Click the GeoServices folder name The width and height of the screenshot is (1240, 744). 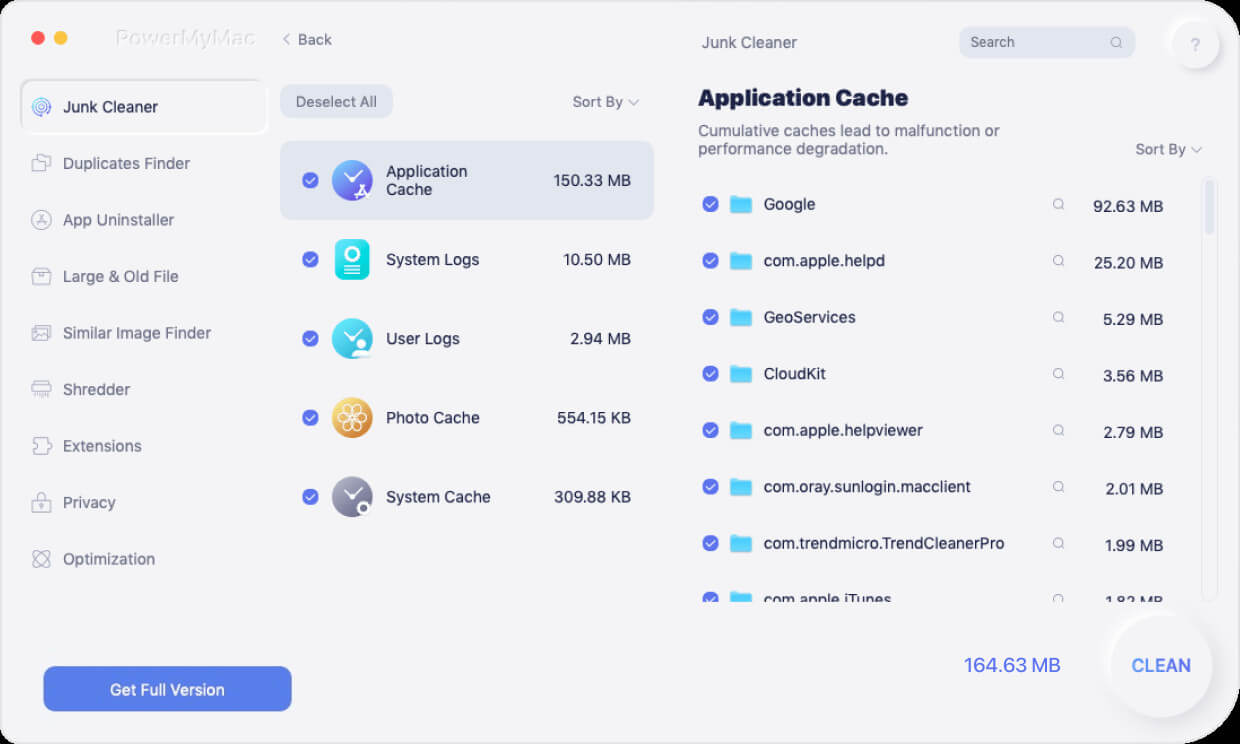tap(809, 317)
